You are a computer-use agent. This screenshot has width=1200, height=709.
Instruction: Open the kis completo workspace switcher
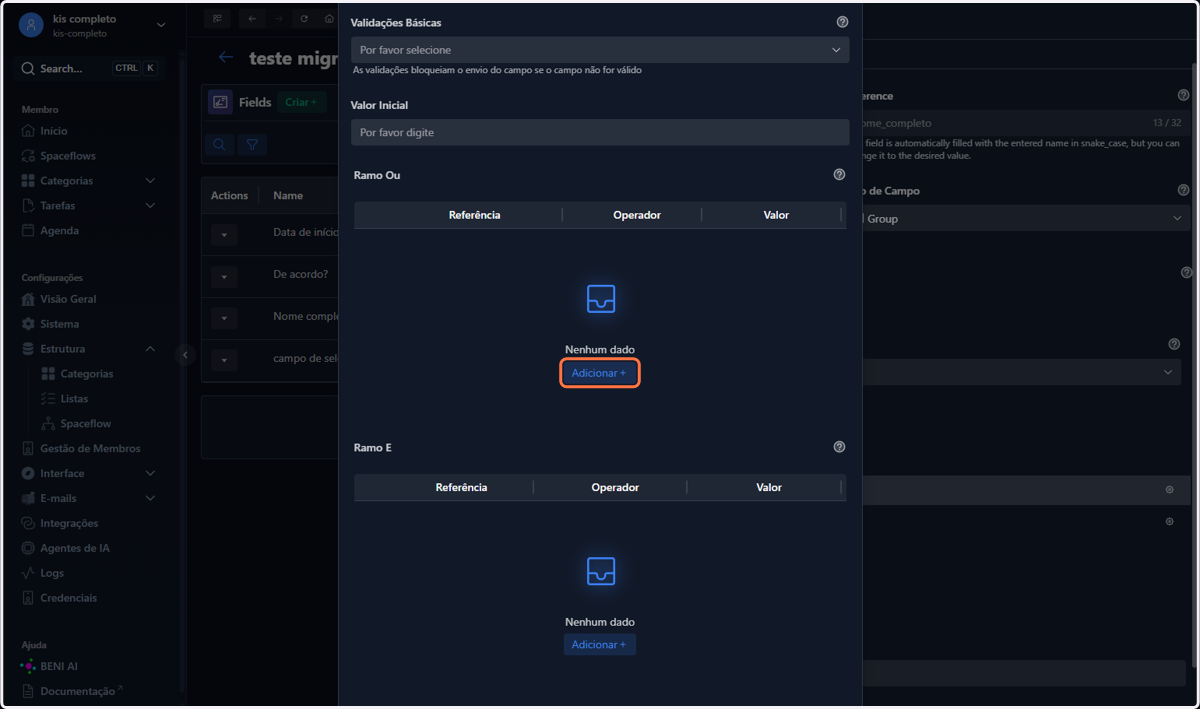click(93, 25)
